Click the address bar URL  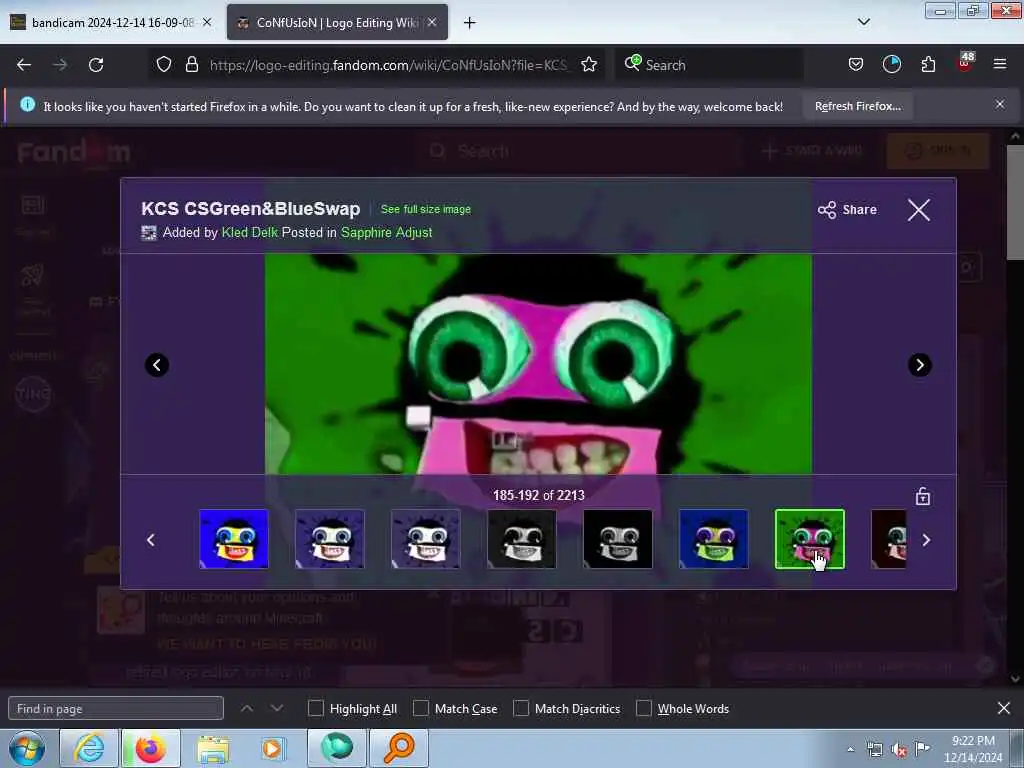click(x=389, y=65)
